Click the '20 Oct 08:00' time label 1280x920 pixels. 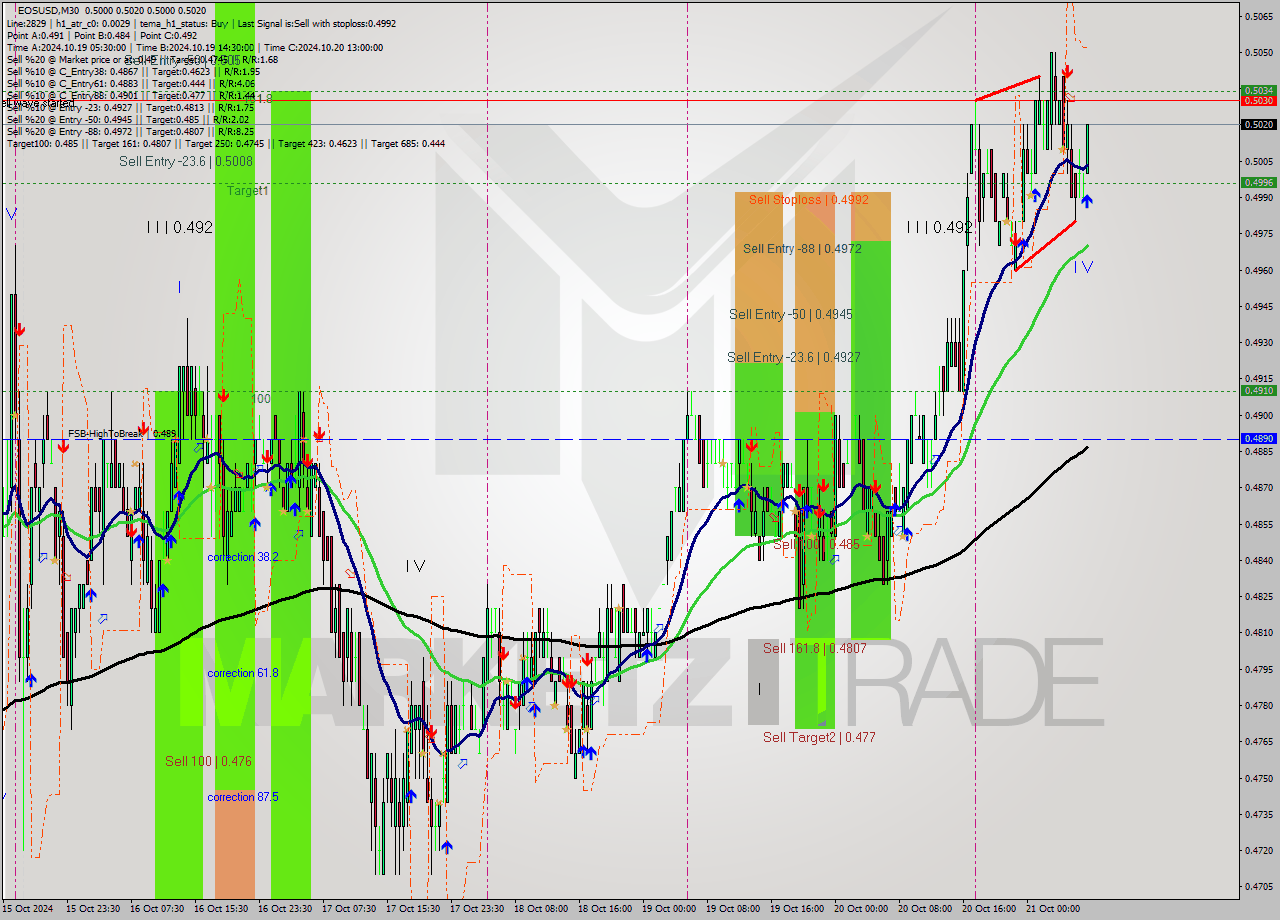(924, 909)
